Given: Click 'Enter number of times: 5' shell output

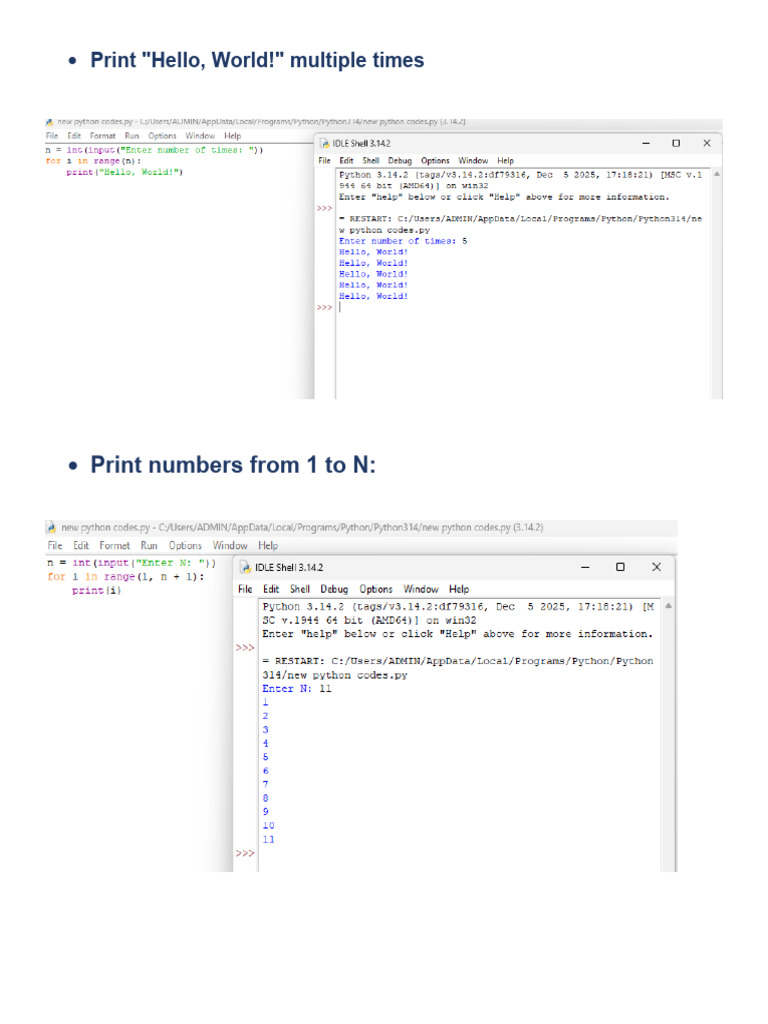Looking at the screenshot, I should (403, 241).
